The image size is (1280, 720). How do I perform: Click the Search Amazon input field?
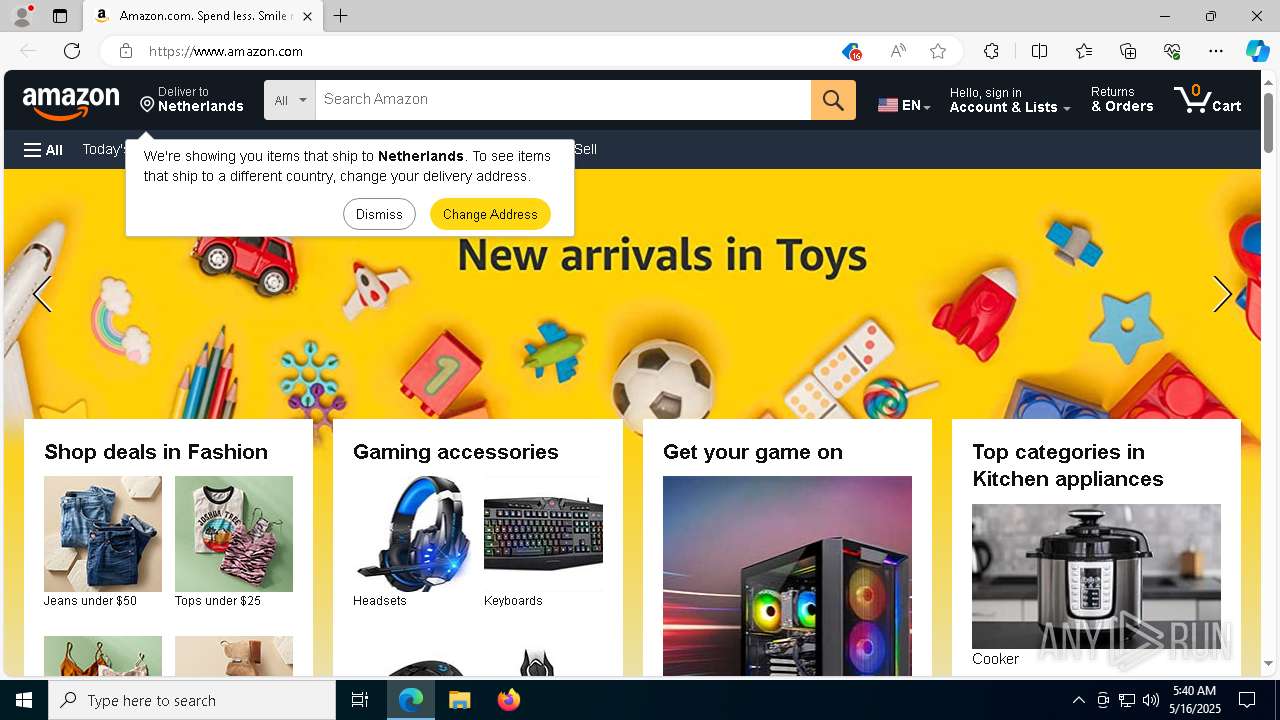[563, 100]
